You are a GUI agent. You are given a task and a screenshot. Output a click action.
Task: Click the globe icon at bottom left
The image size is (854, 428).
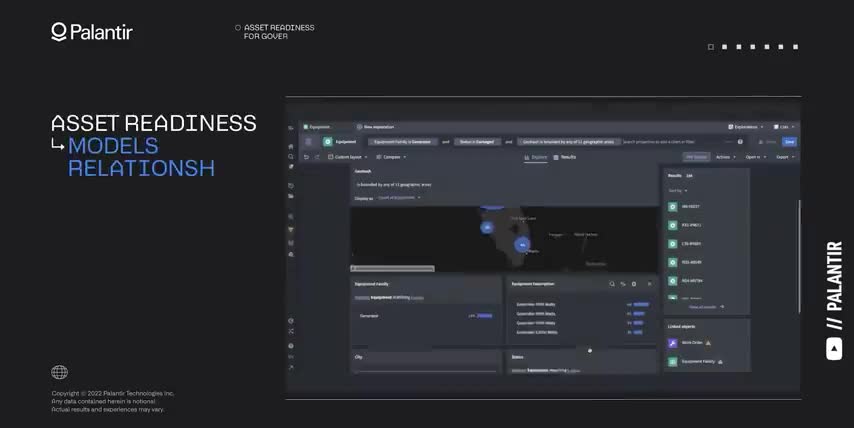59,372
